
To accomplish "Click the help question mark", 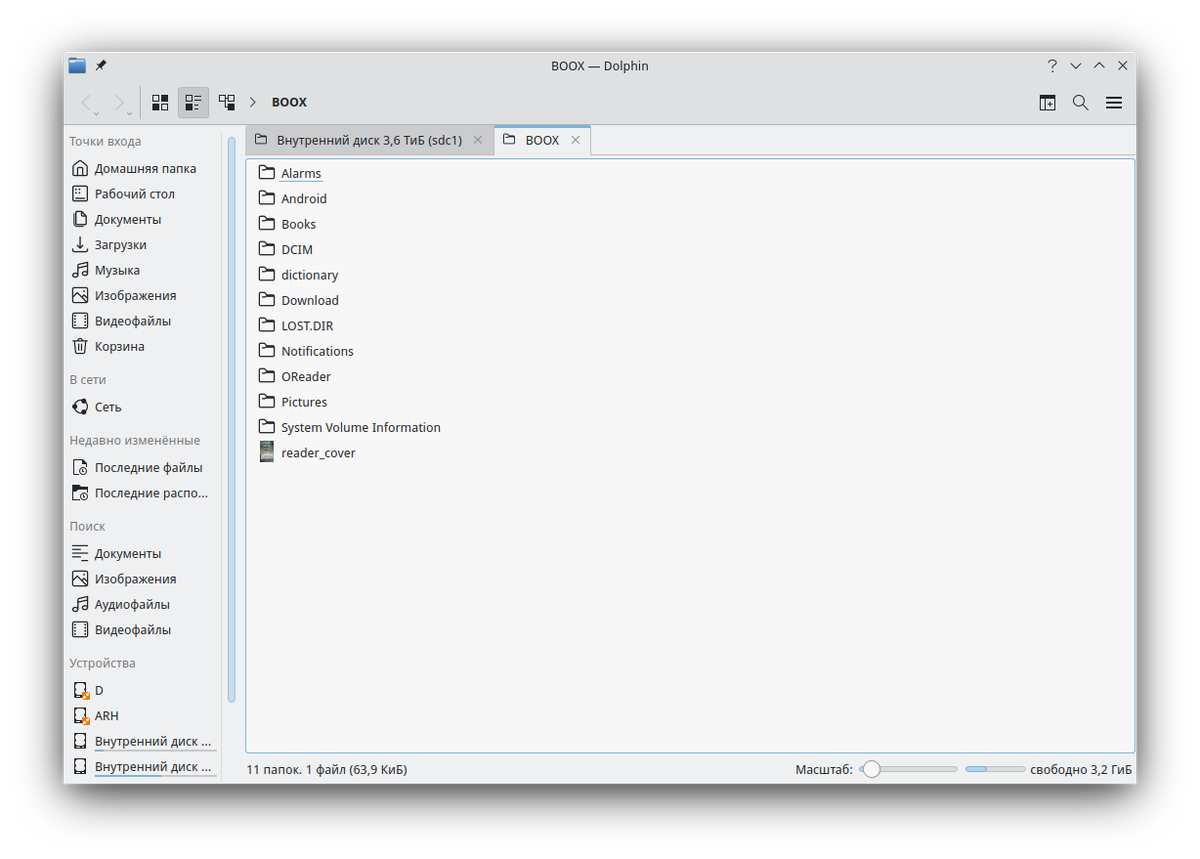I will click(1052, 66).
